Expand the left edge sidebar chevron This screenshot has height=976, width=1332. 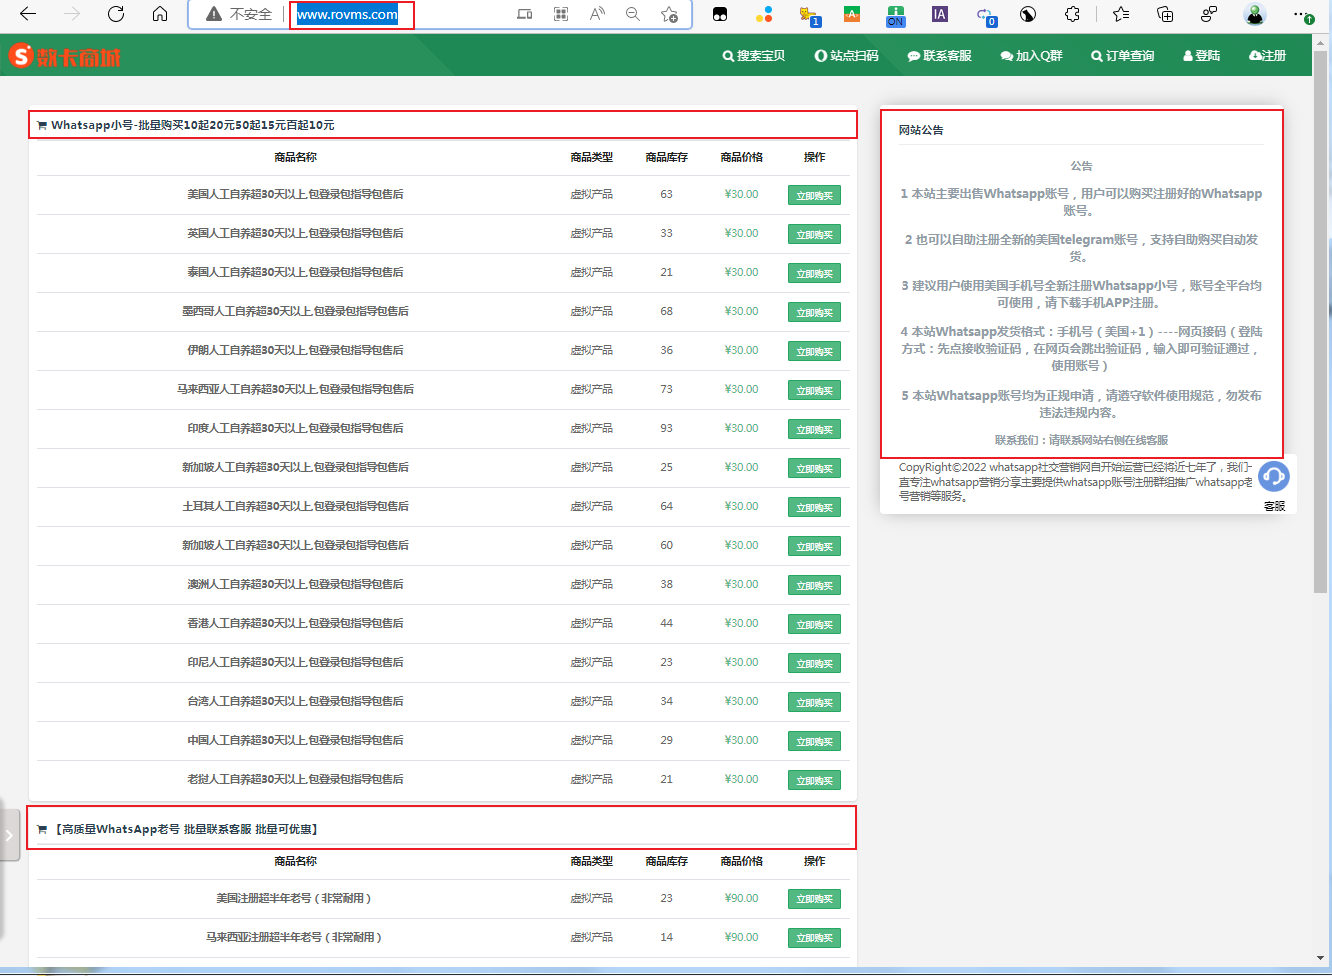(x=9, y=835)
